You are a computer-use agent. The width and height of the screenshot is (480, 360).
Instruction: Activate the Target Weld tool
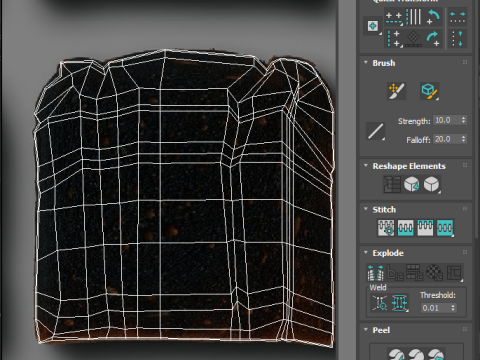point(379,303)
